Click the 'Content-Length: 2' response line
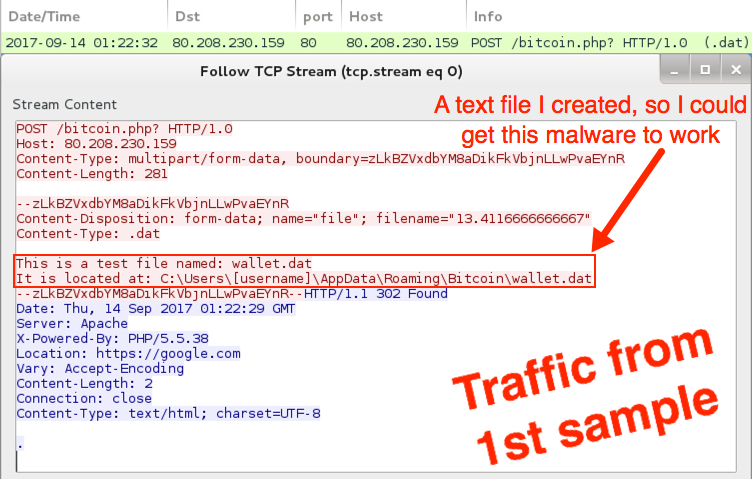This screenshot has width=752, height=479. [x=84, y=384]
